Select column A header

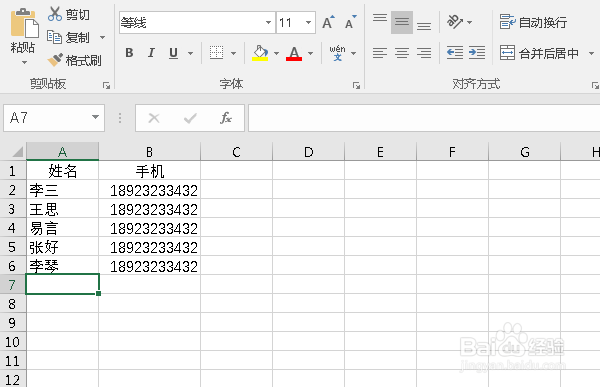click(x=63, y=152)
